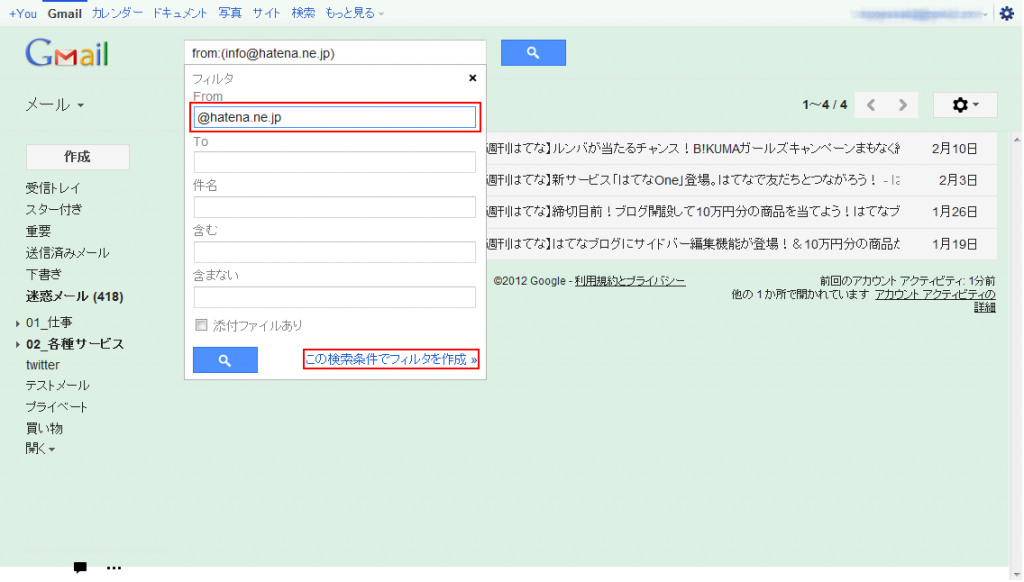Open the chat bubble icon at bottom left
Viewport: 1024px width, 582px height.
(79, 567)
